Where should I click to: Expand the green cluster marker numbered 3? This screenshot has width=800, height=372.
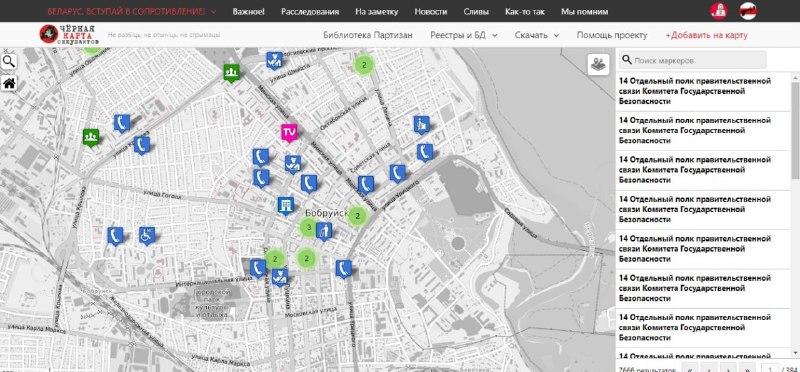308,227
